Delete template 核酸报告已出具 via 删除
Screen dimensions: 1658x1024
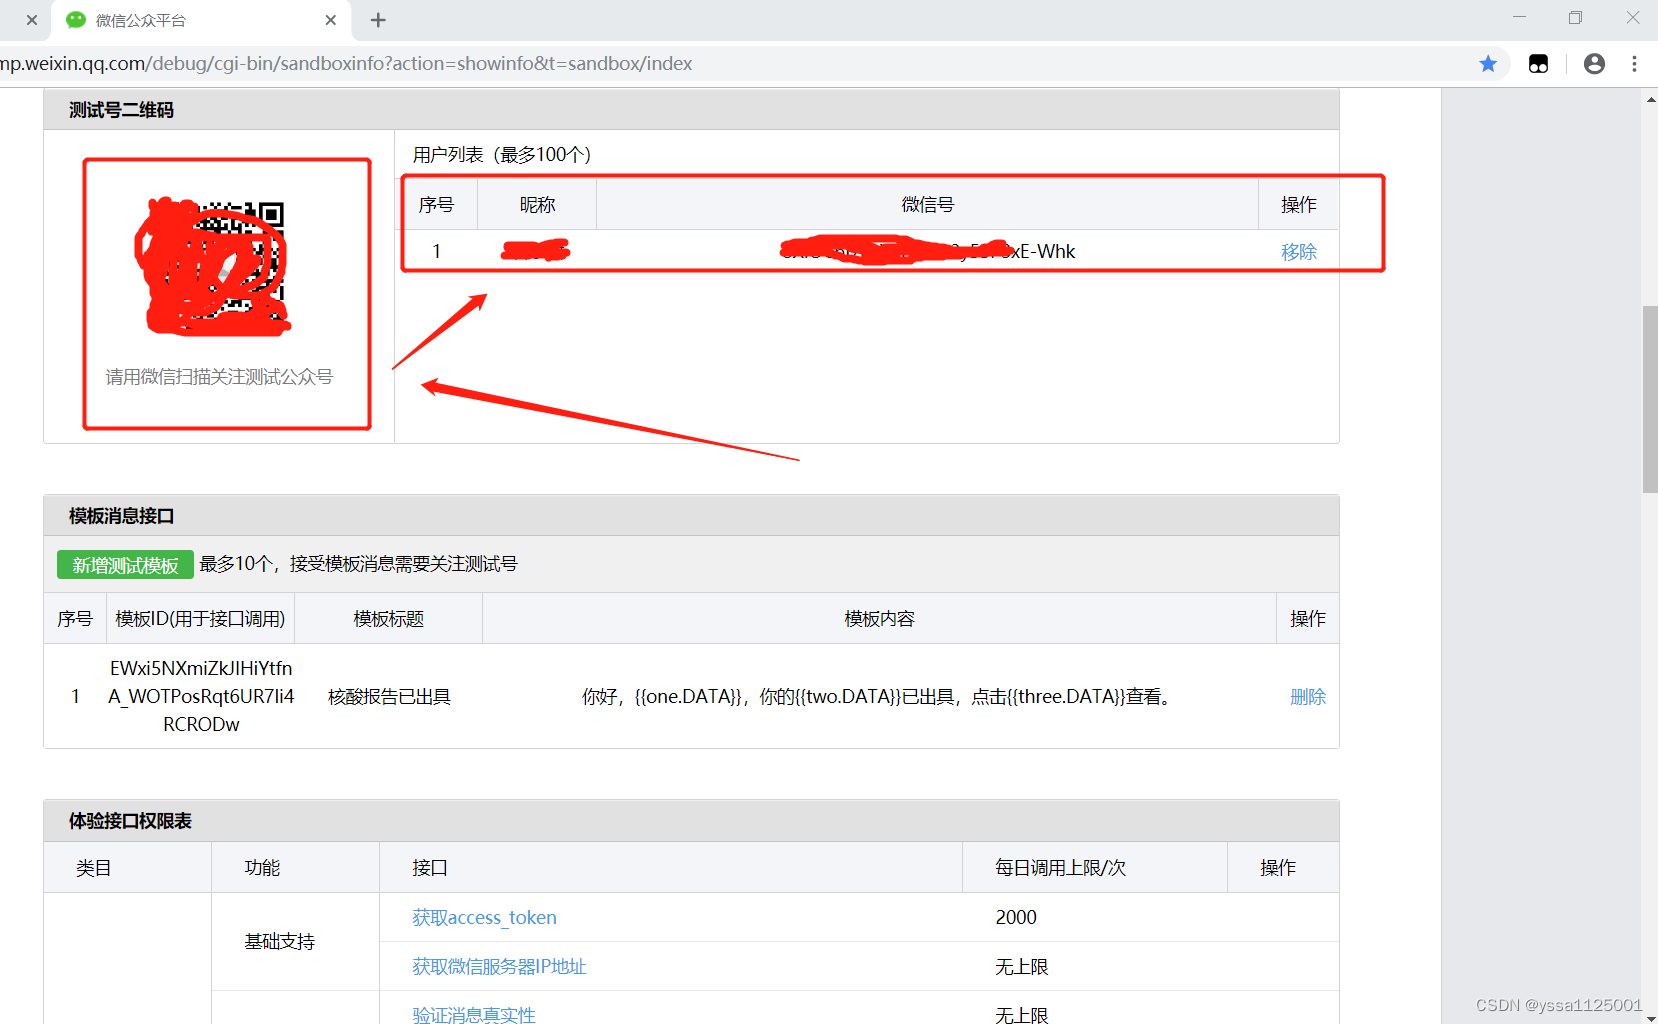click(x=1308, y=697)
